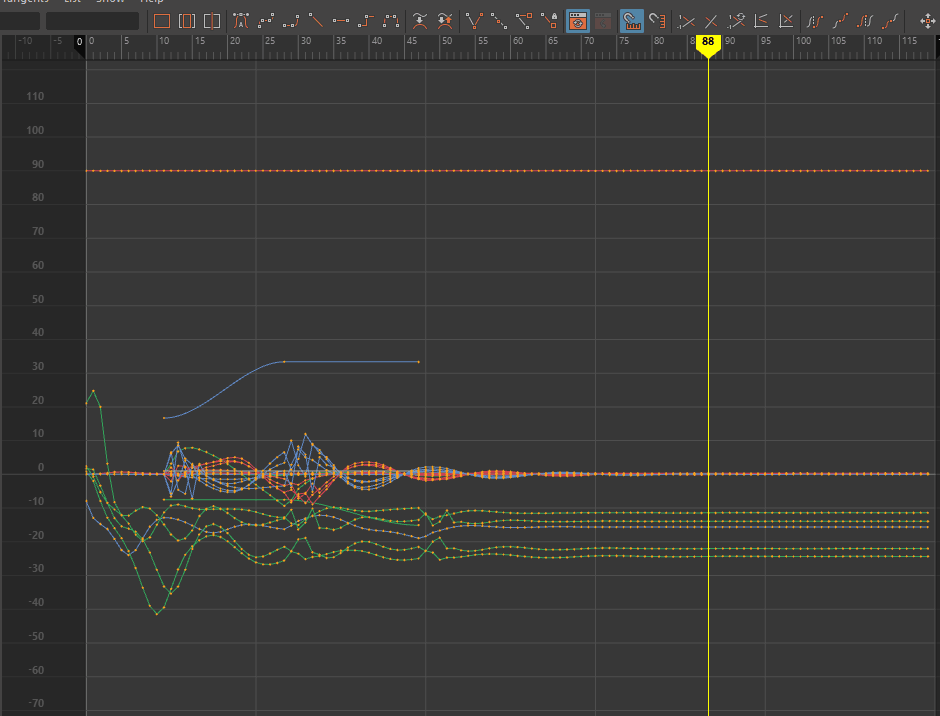
Task: Click the key value stats field
Action: pyautogui.click(x=92, y=21)
